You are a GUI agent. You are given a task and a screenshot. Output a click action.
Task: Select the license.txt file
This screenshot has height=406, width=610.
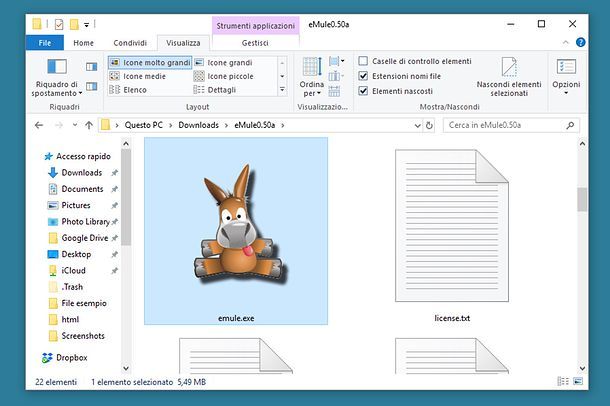tap(452, 236)
